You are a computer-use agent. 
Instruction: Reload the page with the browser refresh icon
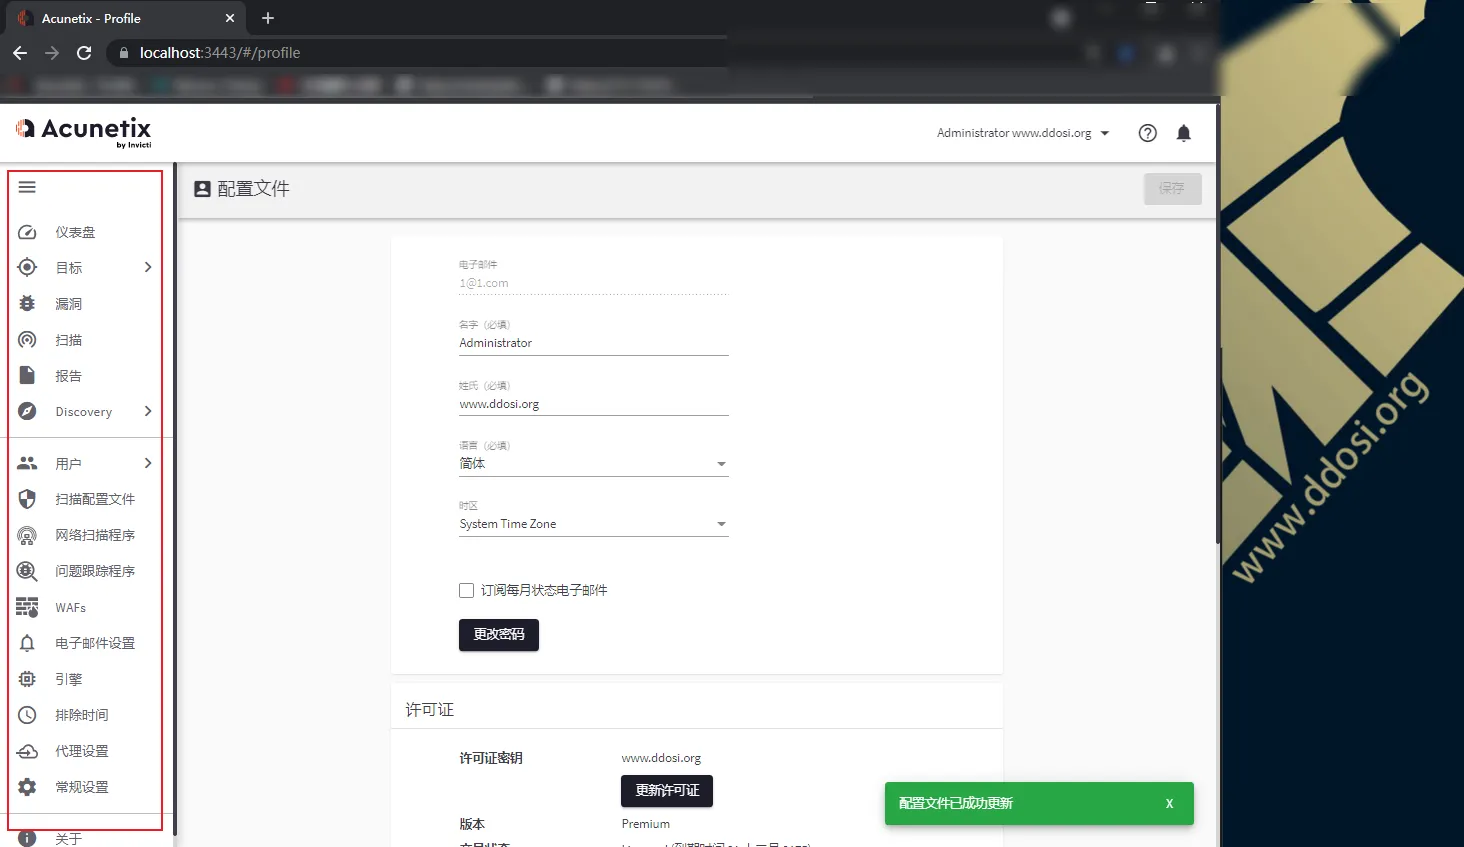coord(84,53)
